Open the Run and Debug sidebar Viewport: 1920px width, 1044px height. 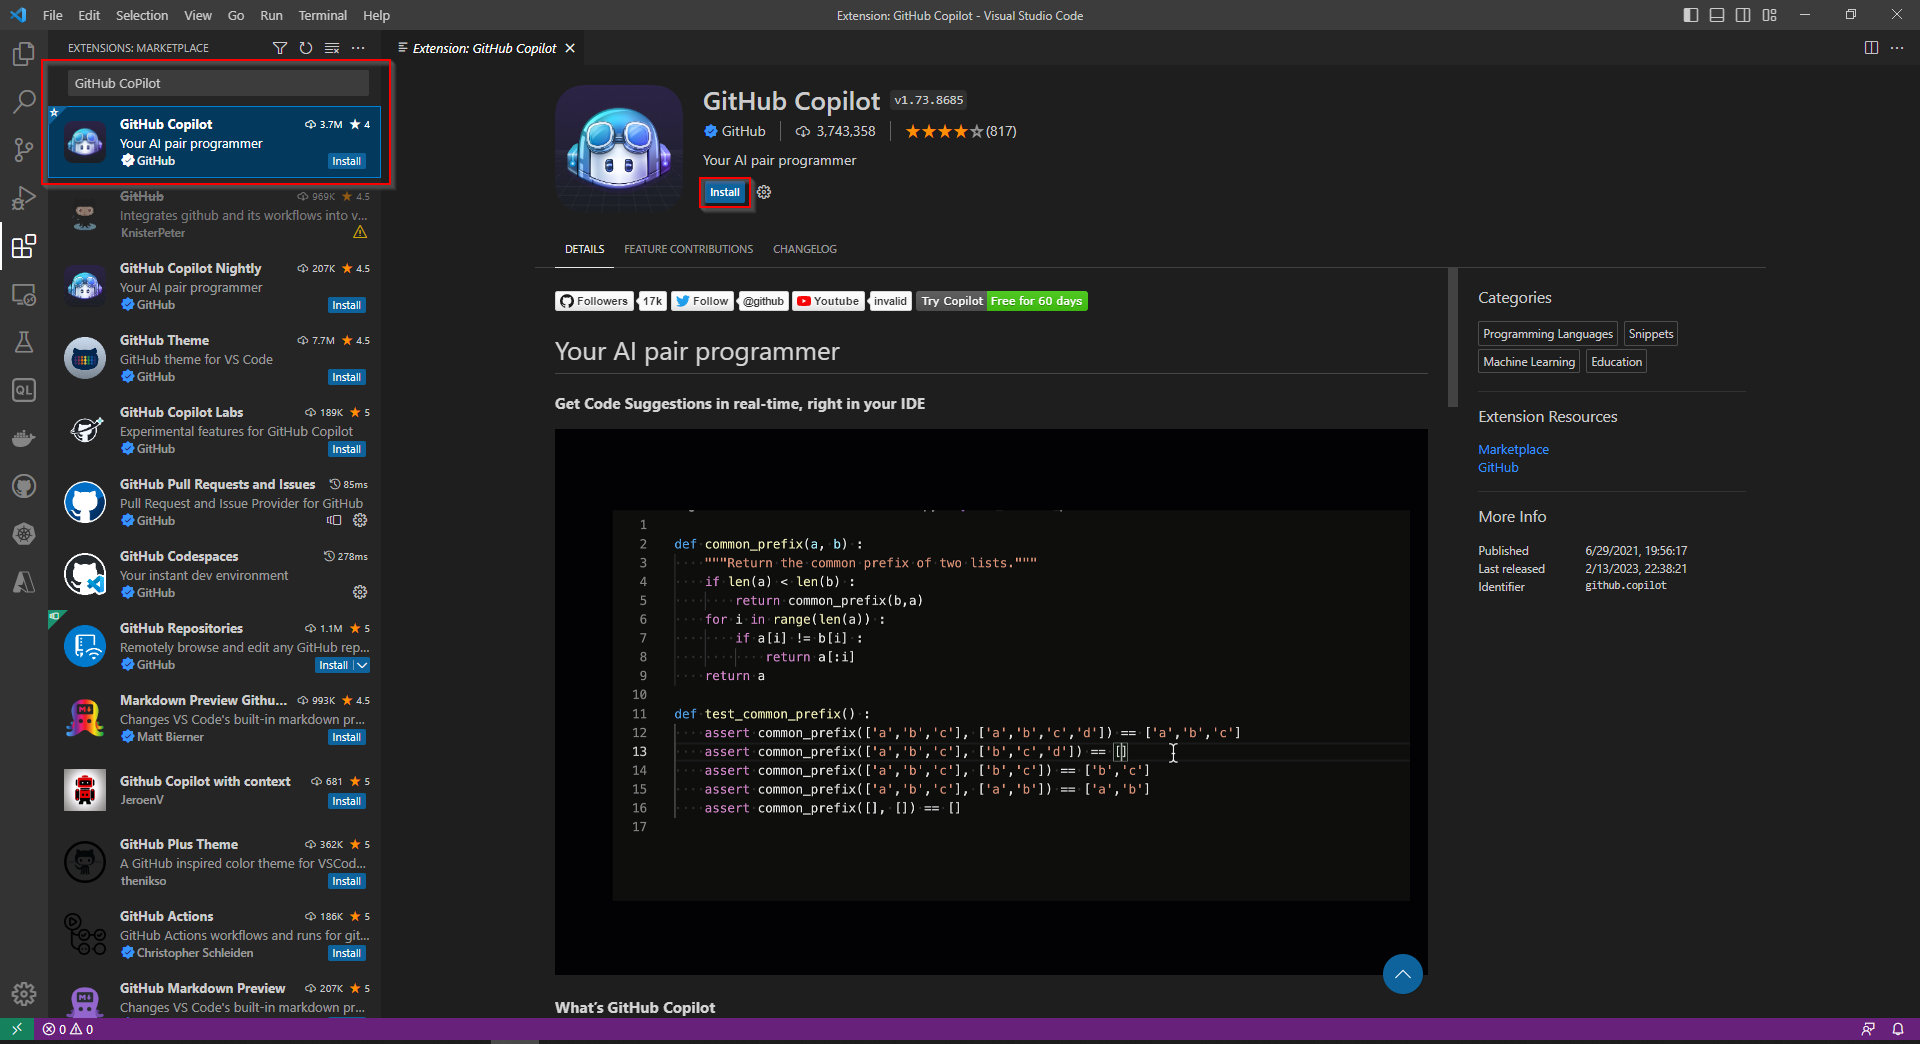(x=23, y=197)
